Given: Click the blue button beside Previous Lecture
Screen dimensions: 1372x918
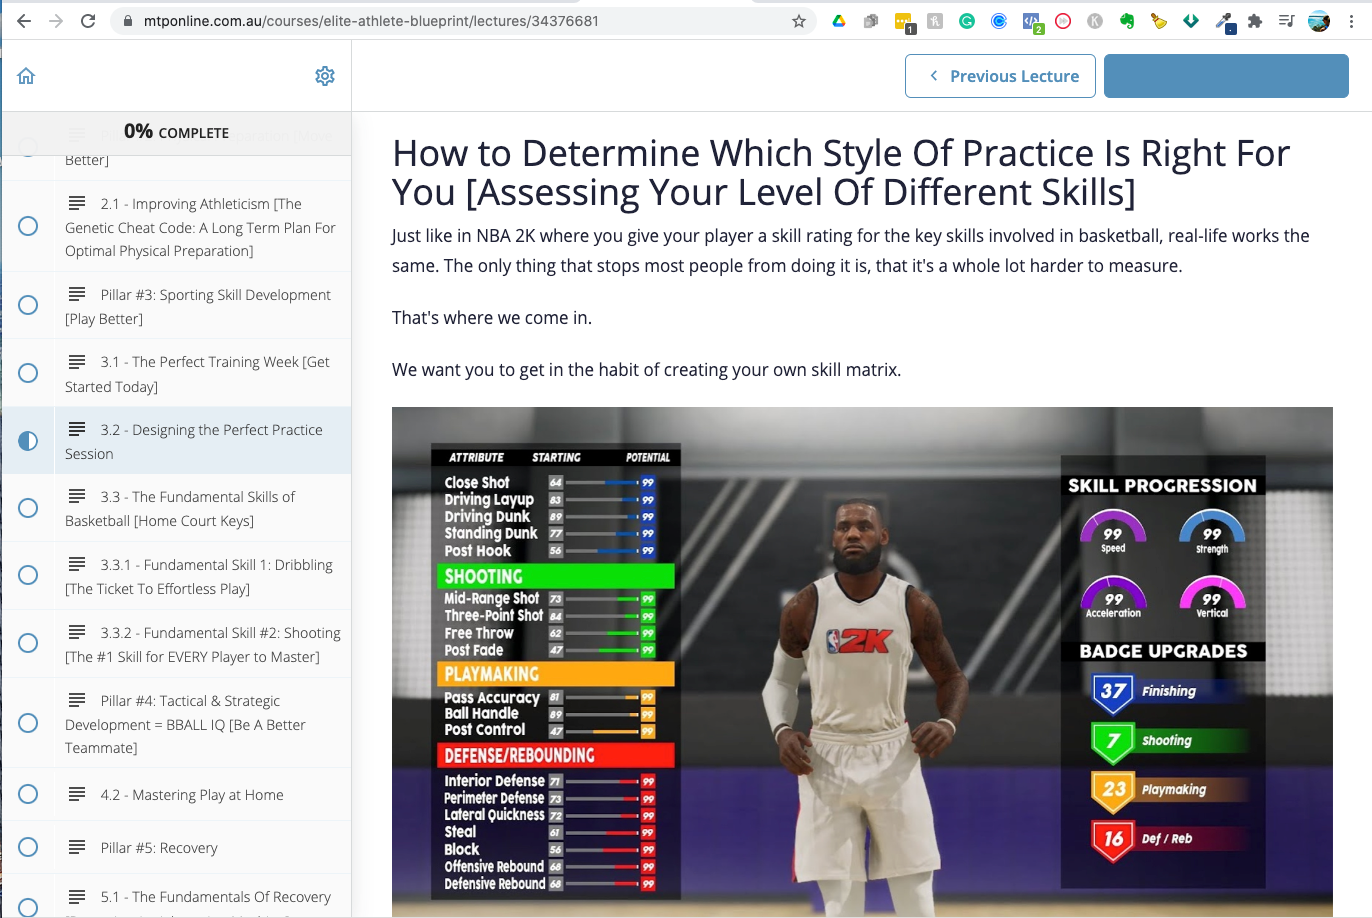Looking at the screenshot, I should pos(1226,75).
